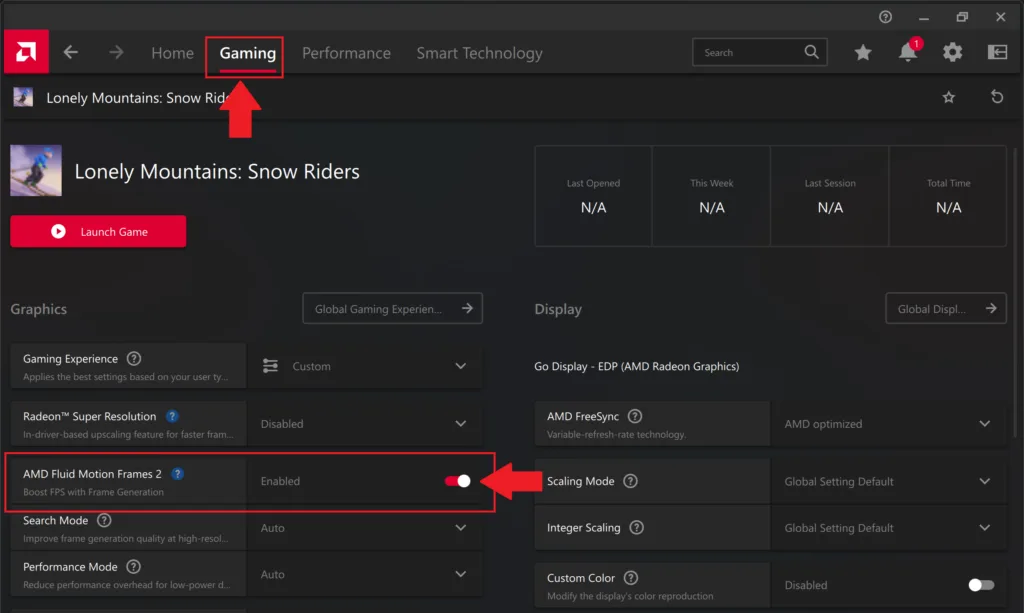This screenshot has height=613, width=1024.
Task: Click 'Variable-refresh-rate technology.' description
Action: point(616,435)
